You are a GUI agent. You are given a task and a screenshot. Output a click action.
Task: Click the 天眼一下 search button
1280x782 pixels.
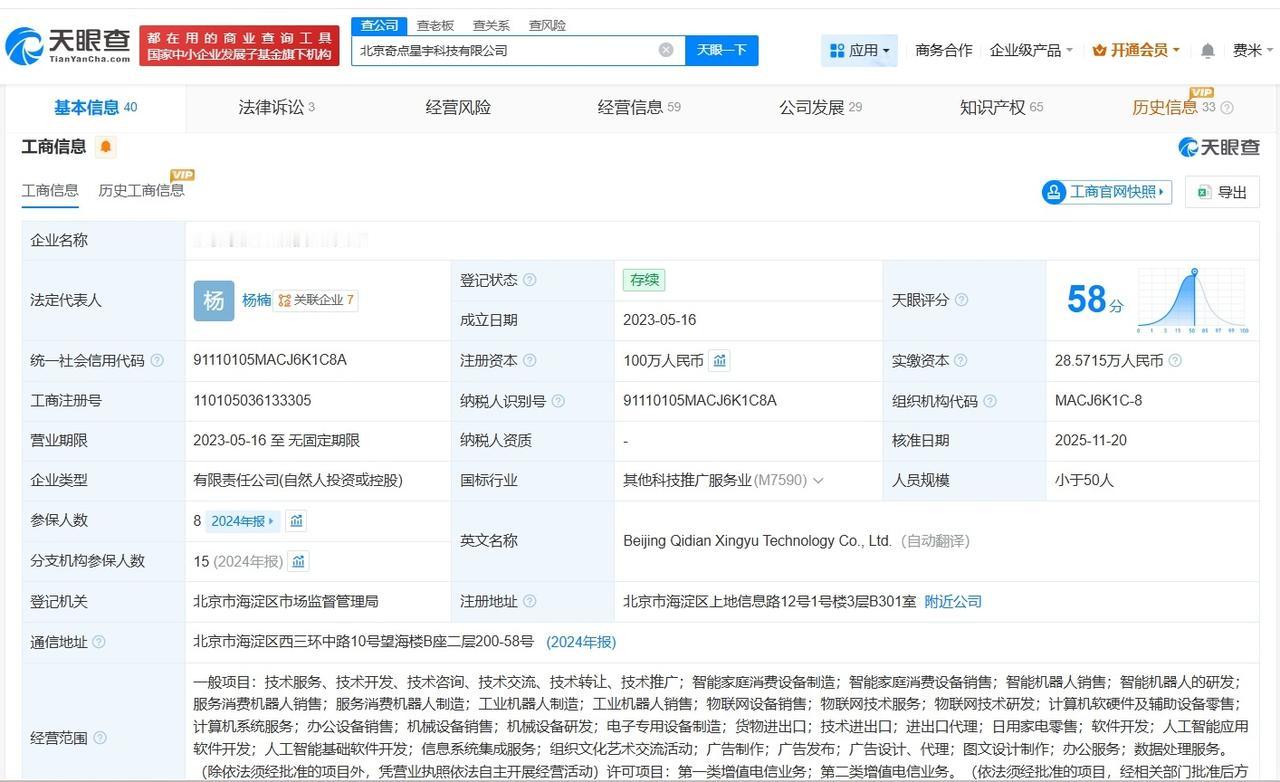pos(722,50)
